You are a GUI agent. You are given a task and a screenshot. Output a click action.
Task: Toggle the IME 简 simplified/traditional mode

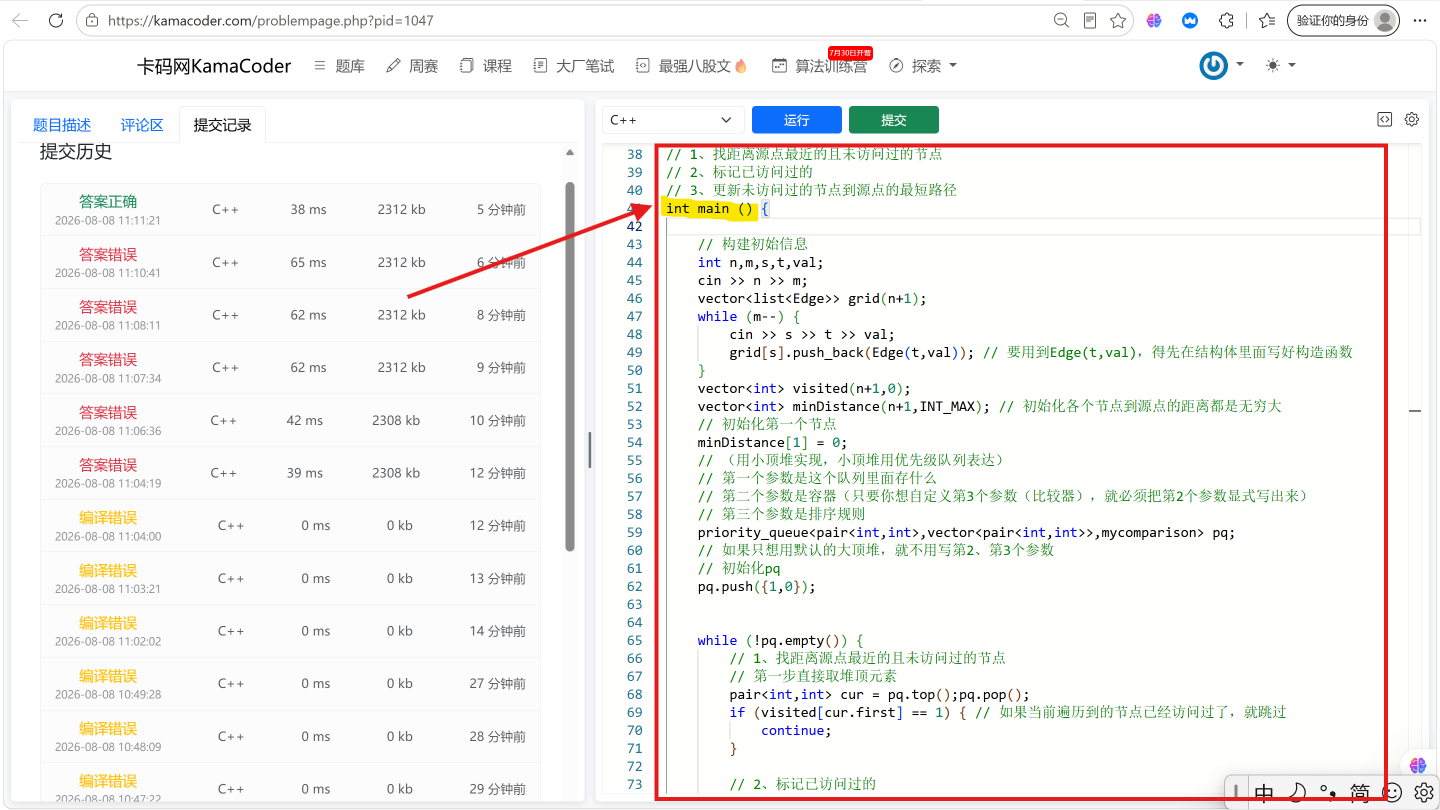[x=1360, y=793]
